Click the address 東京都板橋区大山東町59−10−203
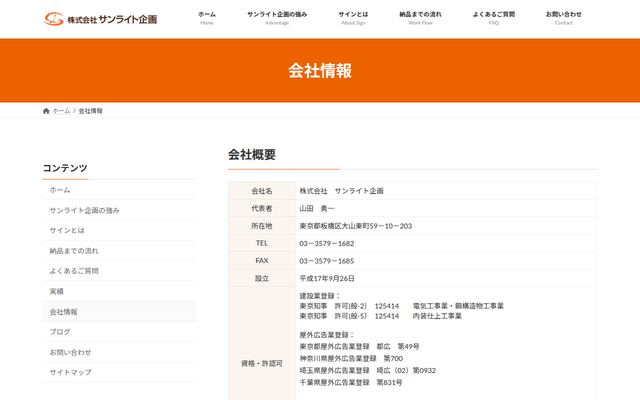The height and width of the screenshot is (400, 640). pyautogui.click(x=356, y=226)
